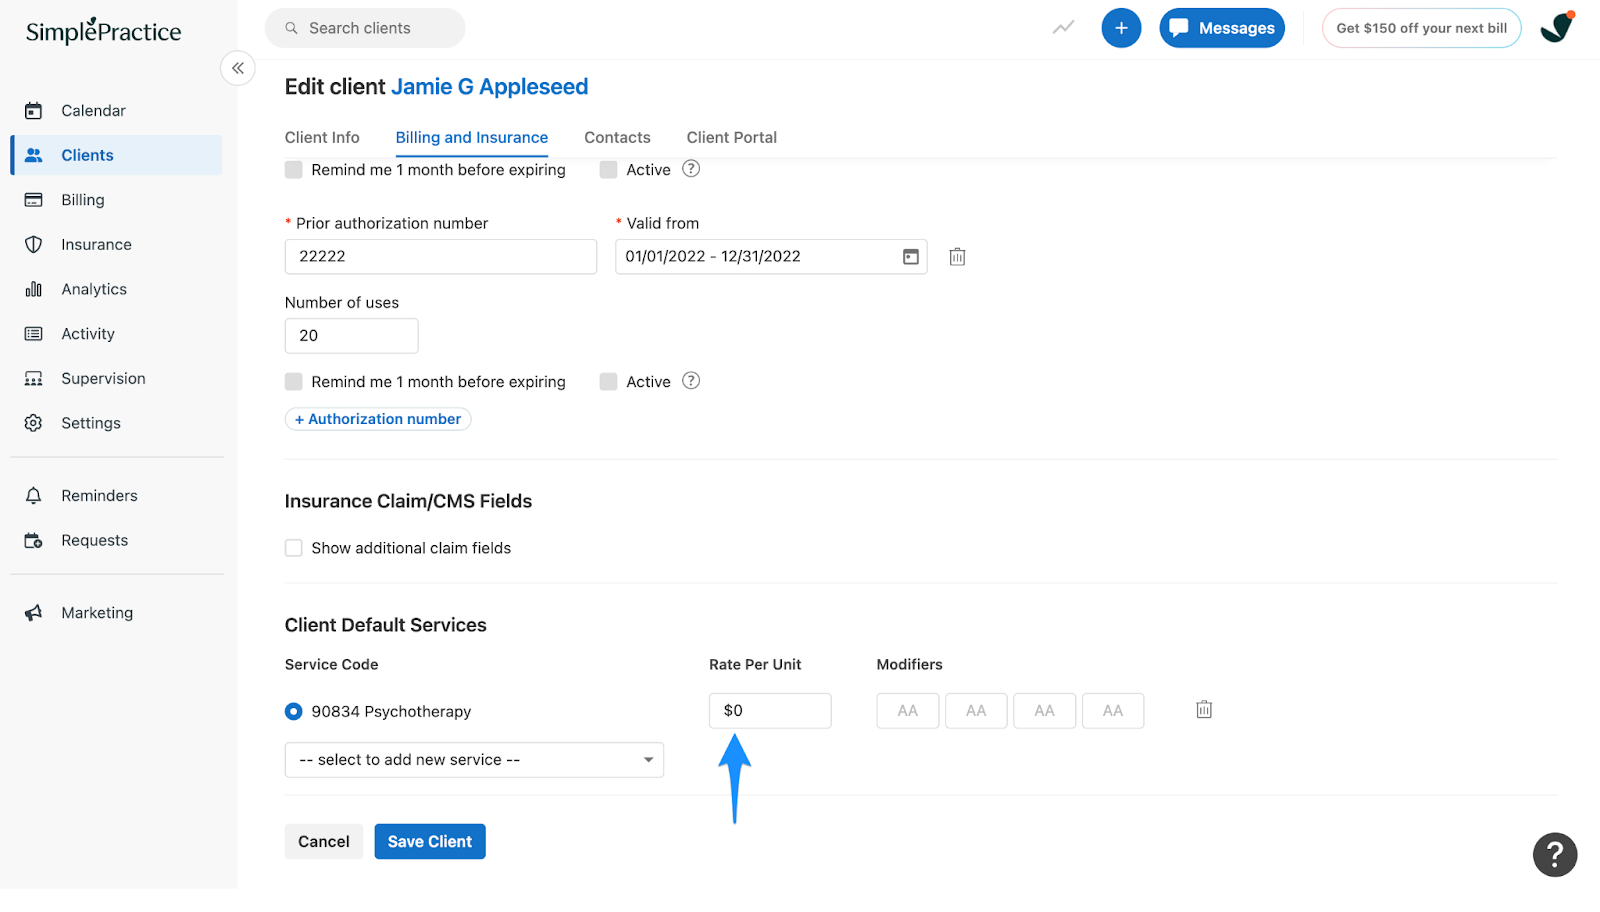Image resolution: width=1600 pixels, height=912 pixels.
Task: Check Remind me below Number of uses
Action: click(294, 382)
